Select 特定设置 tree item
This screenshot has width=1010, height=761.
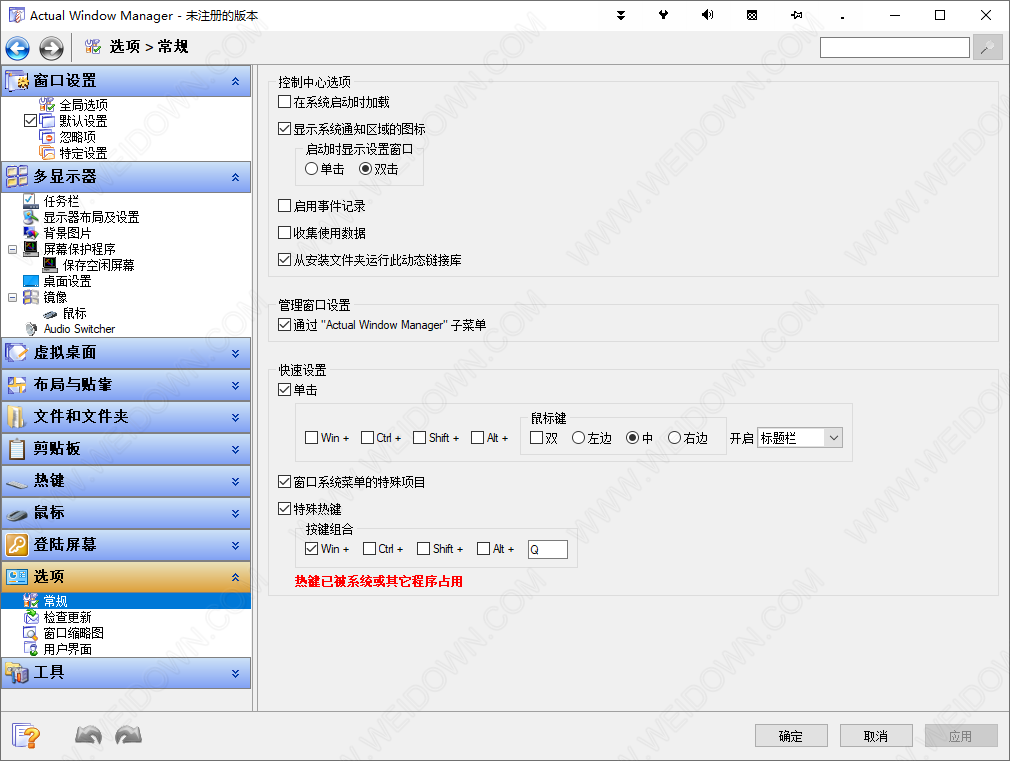[83, 153]
